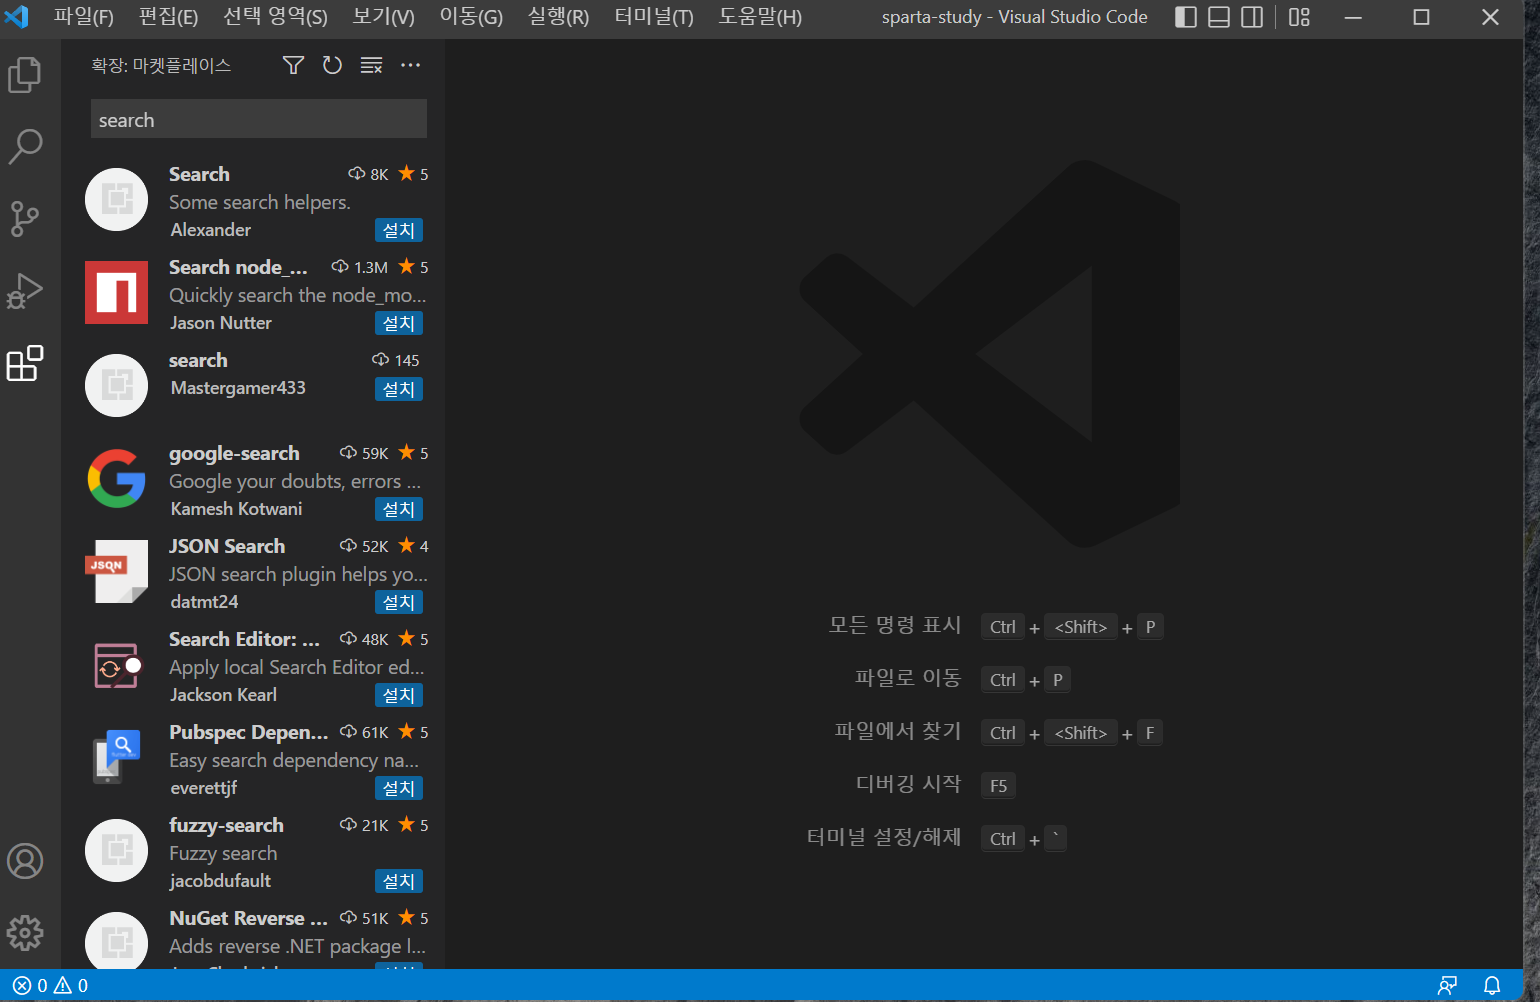This screenshot has width=1540, height=1002.
Task: Install the search extension by Mastergamer433
Action: pos(399,389)
